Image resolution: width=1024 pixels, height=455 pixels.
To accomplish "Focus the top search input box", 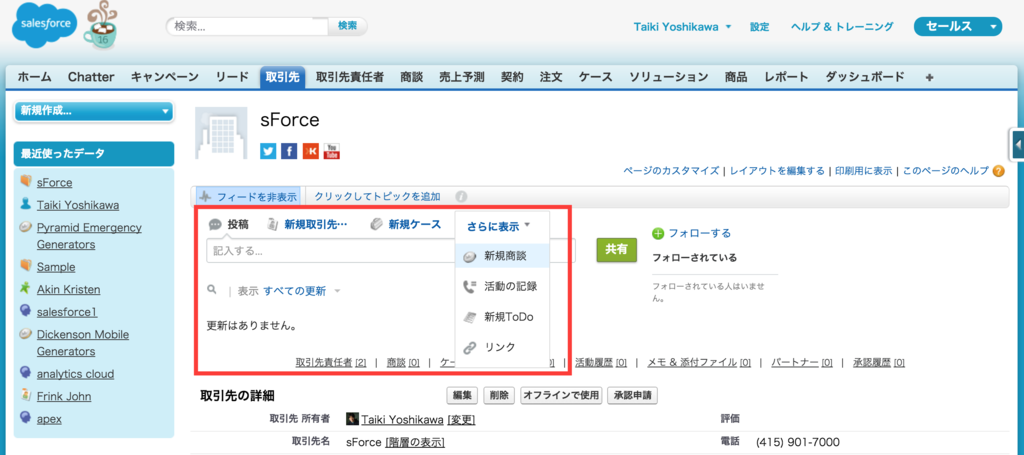I will pyautogui.click(x=248, y=27).
